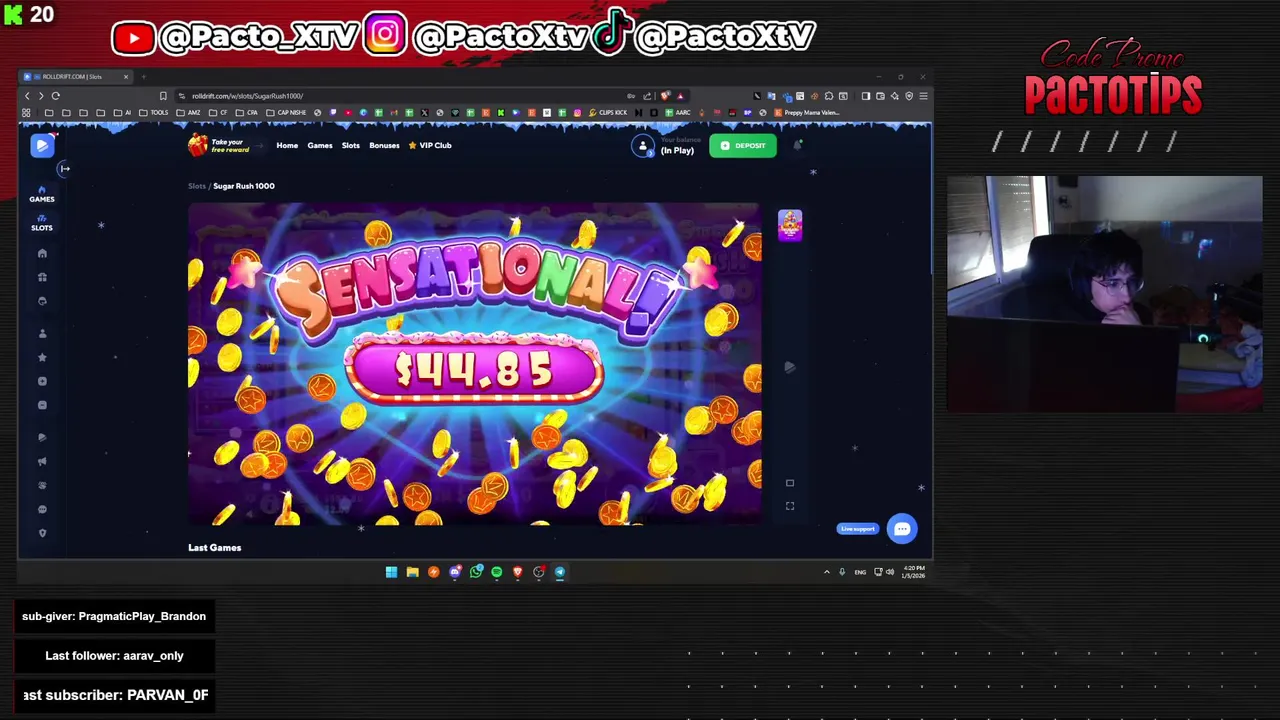1280x720 pixels.
Task: Open the Preppy Mama Valen... bookmark
Action: [807, 113]
